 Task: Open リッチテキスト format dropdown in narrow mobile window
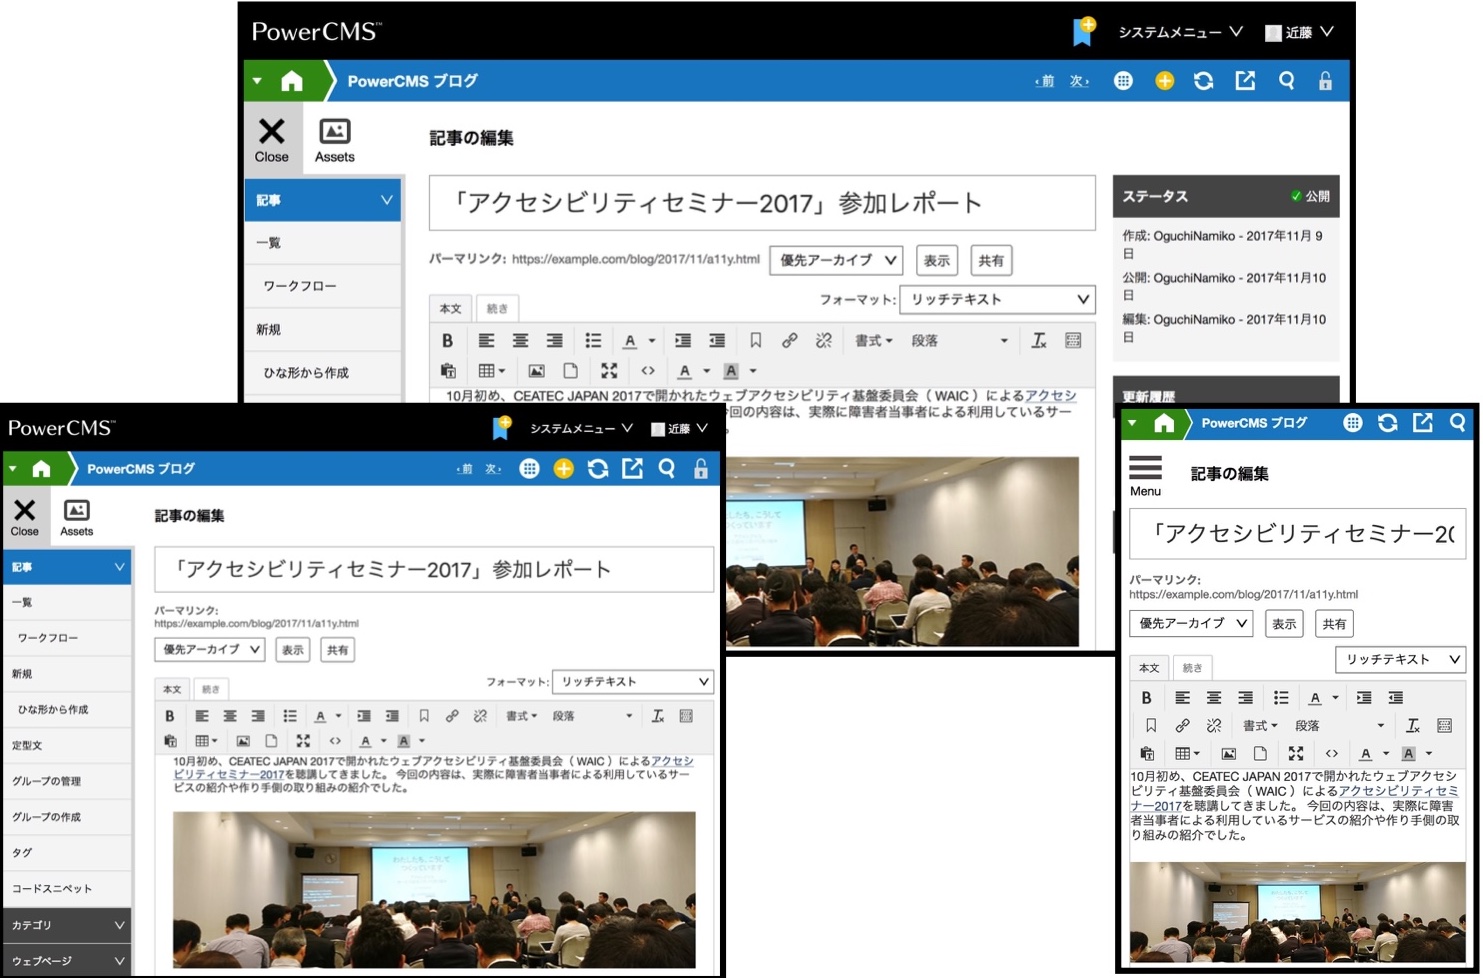[x=1400, y=659]
